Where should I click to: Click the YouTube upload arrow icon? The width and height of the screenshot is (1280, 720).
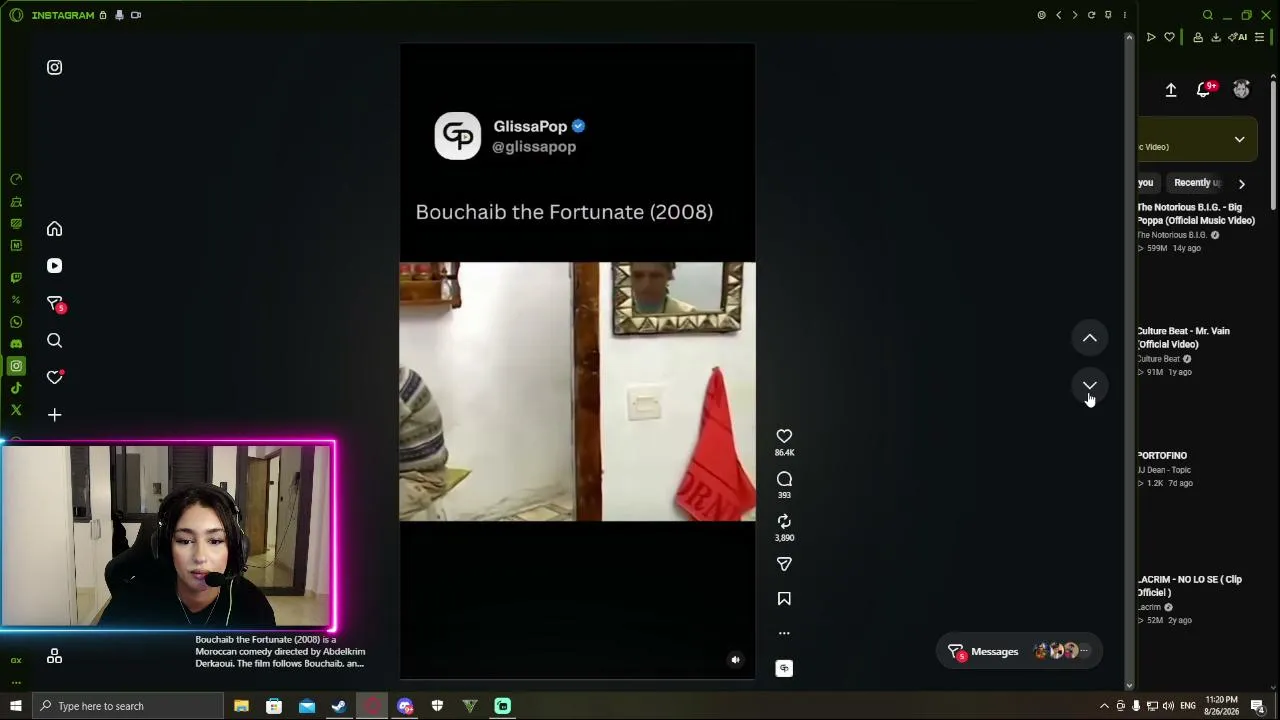click(x=1171, y=90)
